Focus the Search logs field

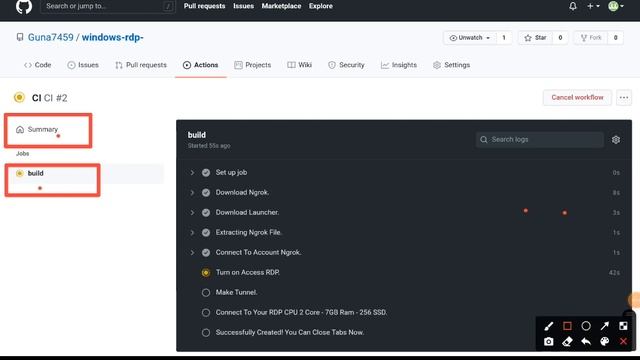[x=540, y=140]
